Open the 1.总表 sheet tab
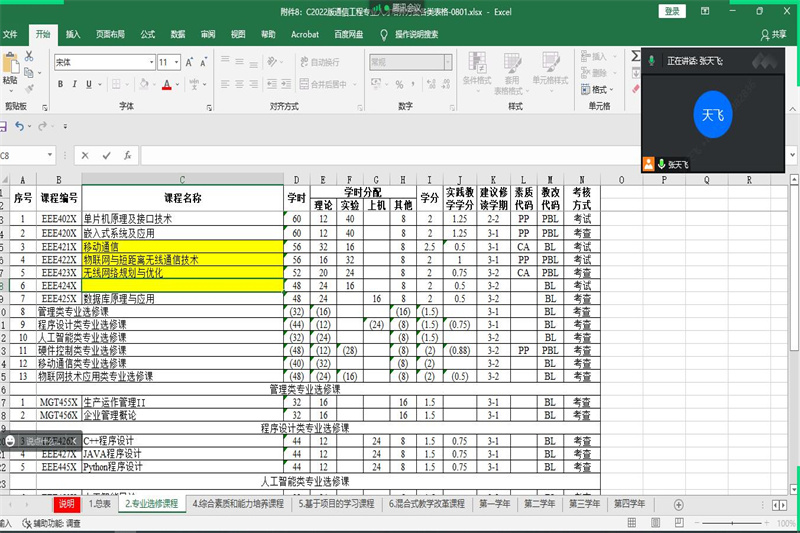Screen dimensions: 800x533 pos(100,504)
